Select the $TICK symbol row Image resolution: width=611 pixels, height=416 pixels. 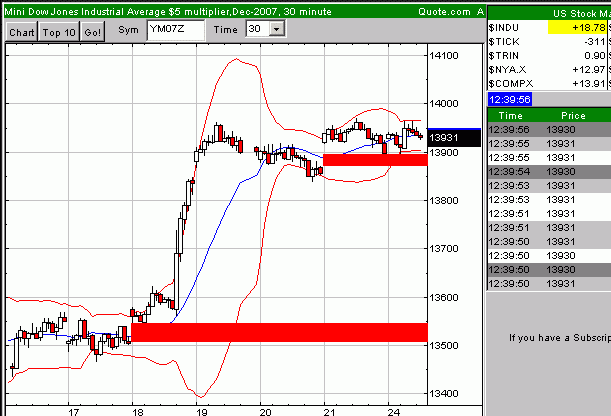click(510, 41)
